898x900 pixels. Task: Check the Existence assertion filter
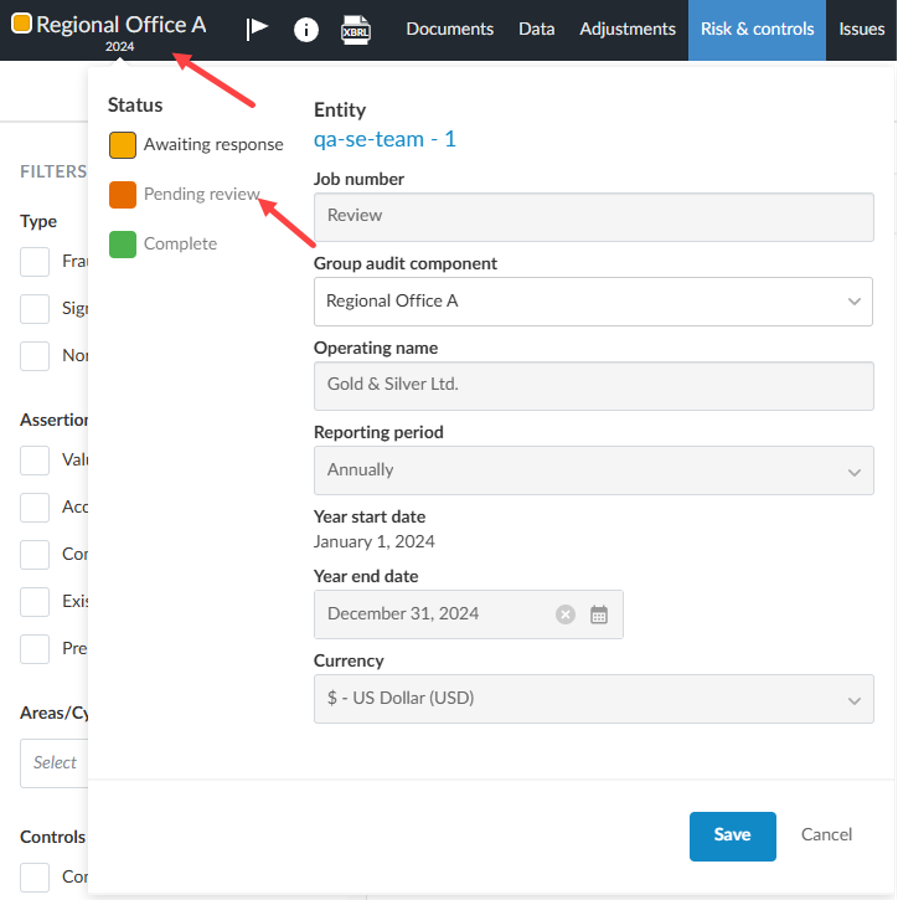(34, 600)
